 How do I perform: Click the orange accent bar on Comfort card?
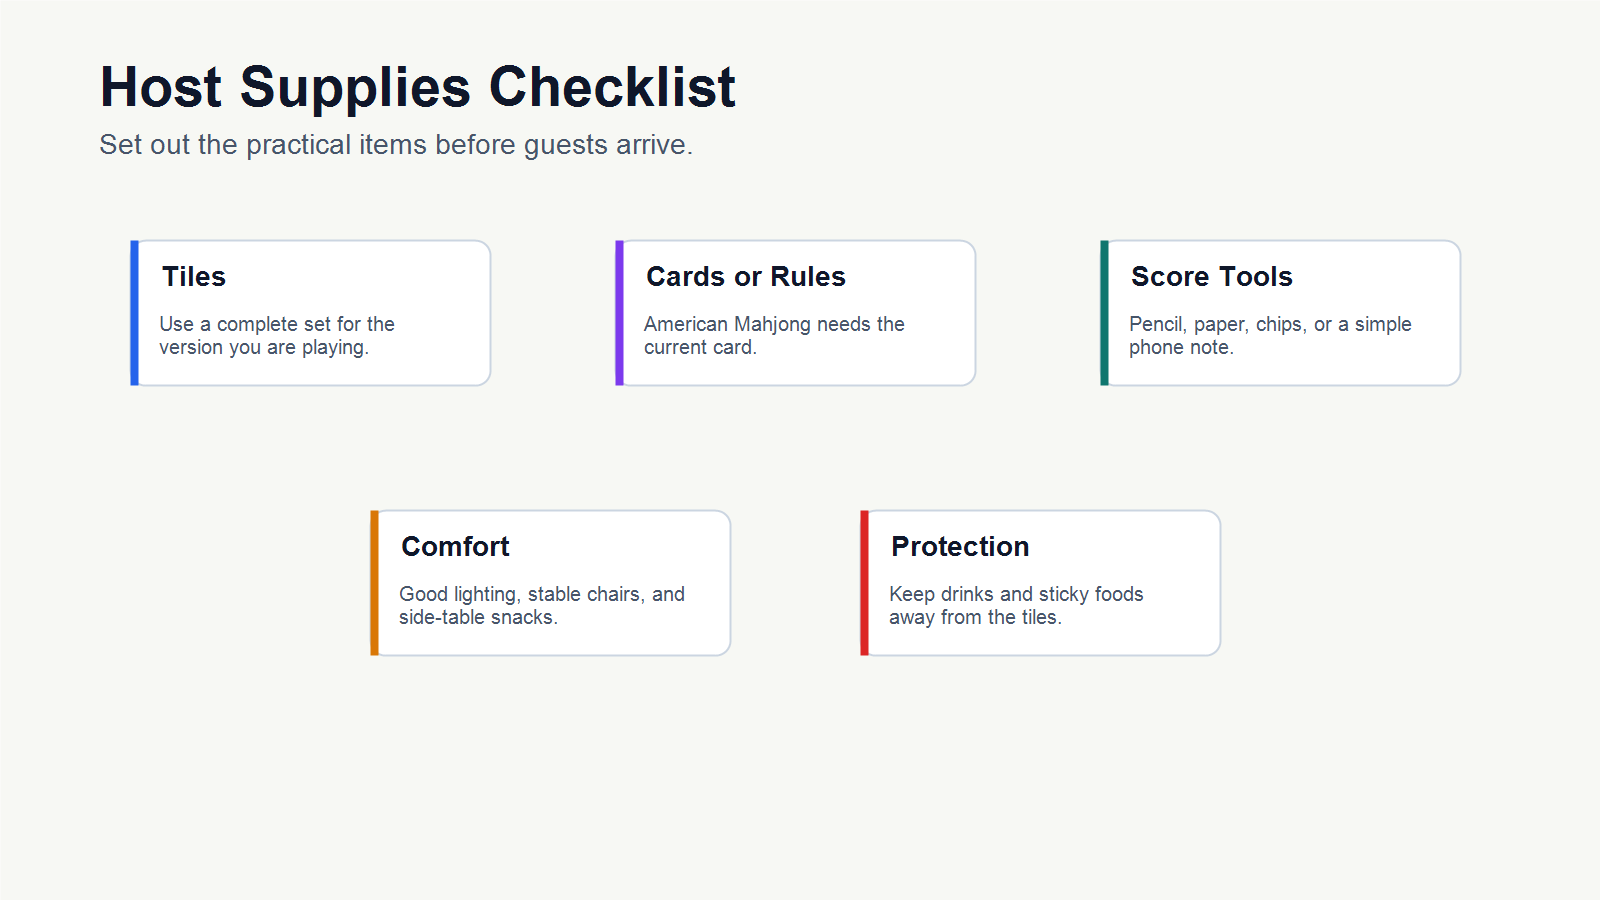coord(374,583)
